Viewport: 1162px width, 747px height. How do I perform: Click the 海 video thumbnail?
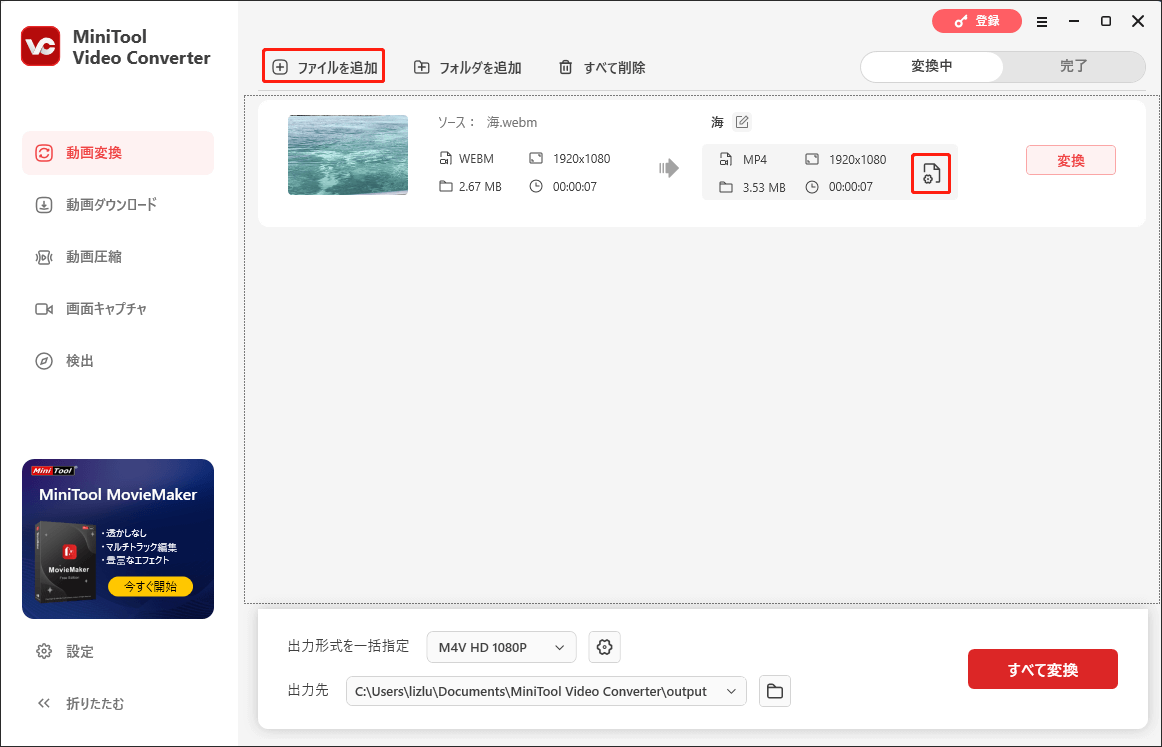pos(348,155)
